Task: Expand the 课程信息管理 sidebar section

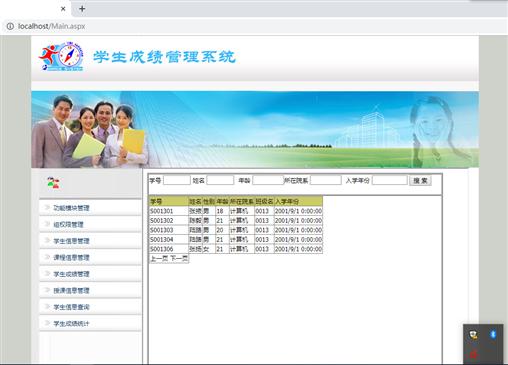Action: tap(90, 257)
